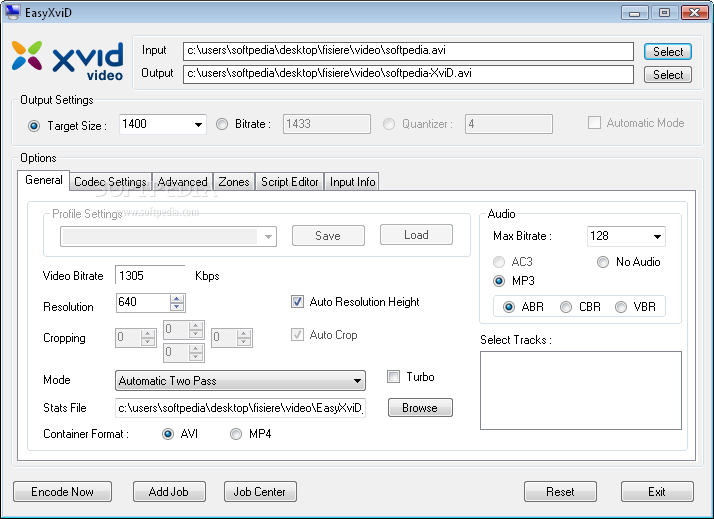Open the Input Info tab
Viewport: 714px width, 519px height.
pyautogui.click(x=352, y=182)
